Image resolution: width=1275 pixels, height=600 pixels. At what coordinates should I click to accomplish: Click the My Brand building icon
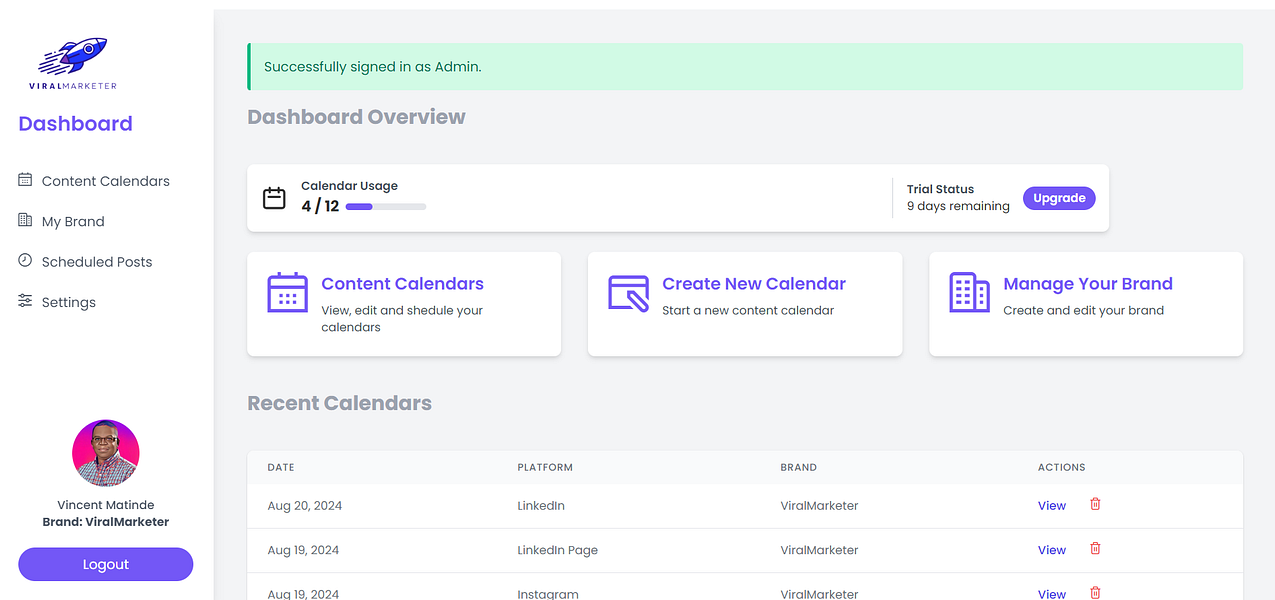point(25,220)
